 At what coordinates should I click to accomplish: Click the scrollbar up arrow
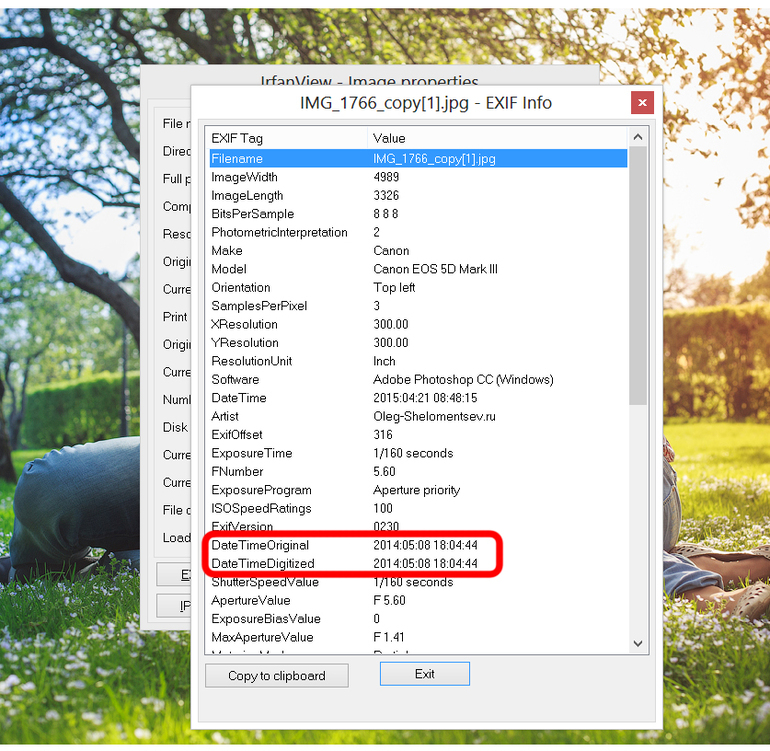pos(638,137)
